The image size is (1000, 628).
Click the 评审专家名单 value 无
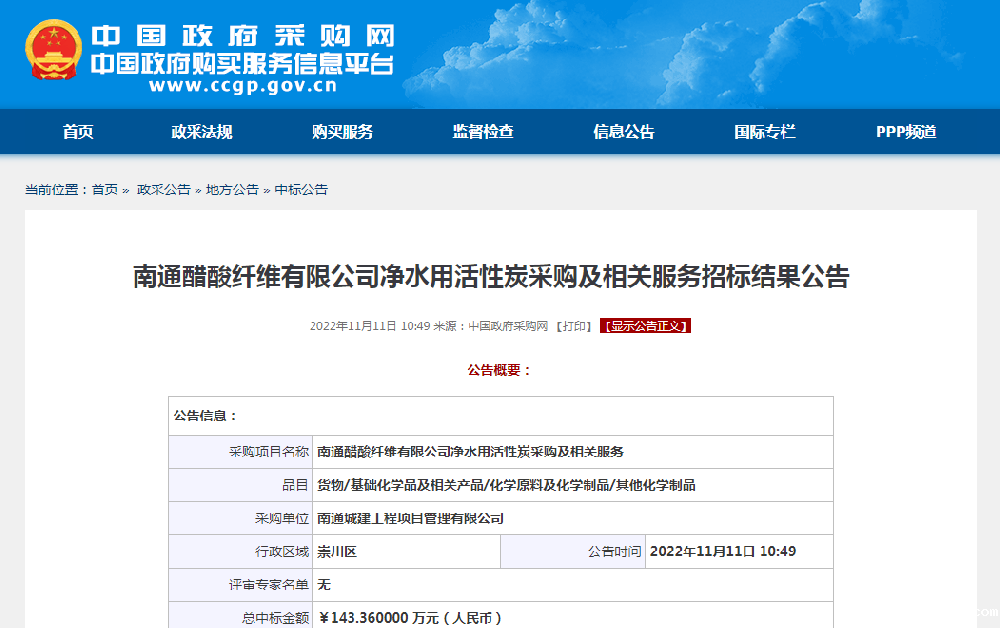324,585
